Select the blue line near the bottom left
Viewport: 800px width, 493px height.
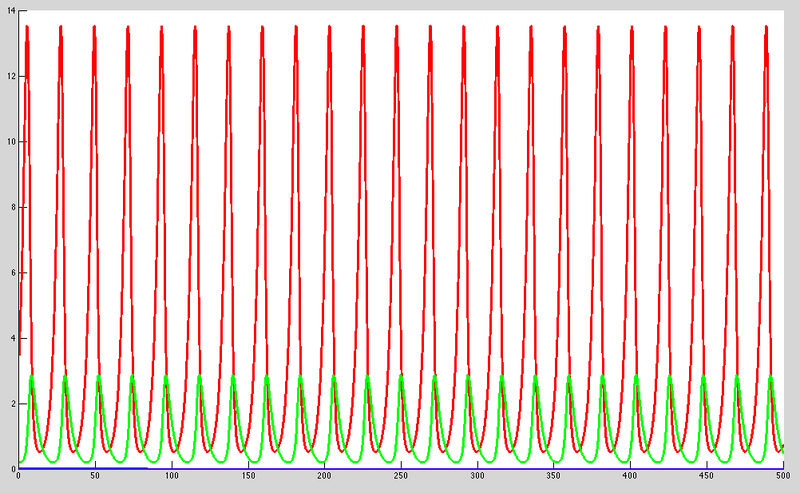[x=80, y=467]
